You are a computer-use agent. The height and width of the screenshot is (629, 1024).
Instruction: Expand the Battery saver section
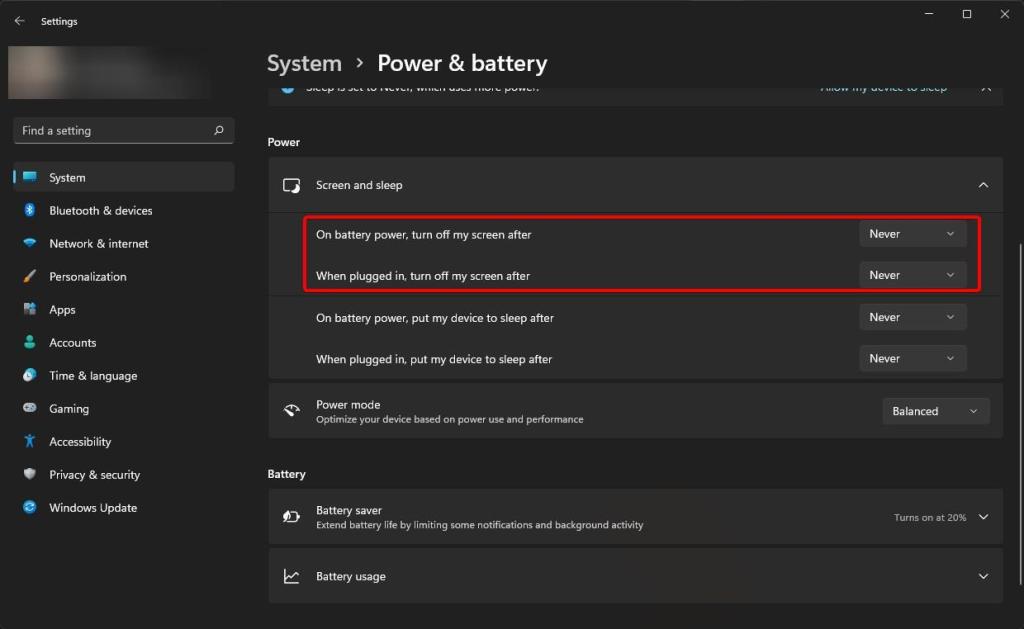(983, 517)
